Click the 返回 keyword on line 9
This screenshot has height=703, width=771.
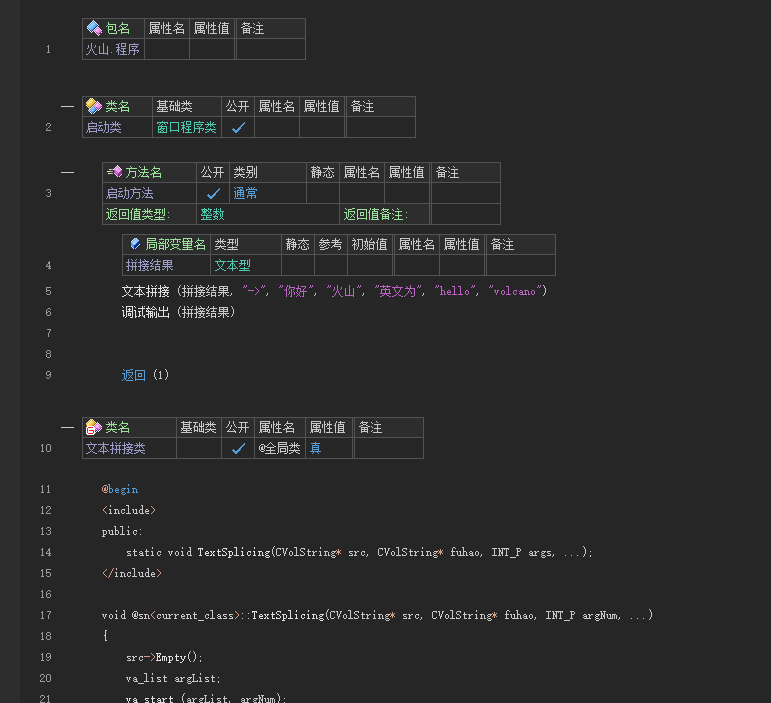(x=134, y=376)
